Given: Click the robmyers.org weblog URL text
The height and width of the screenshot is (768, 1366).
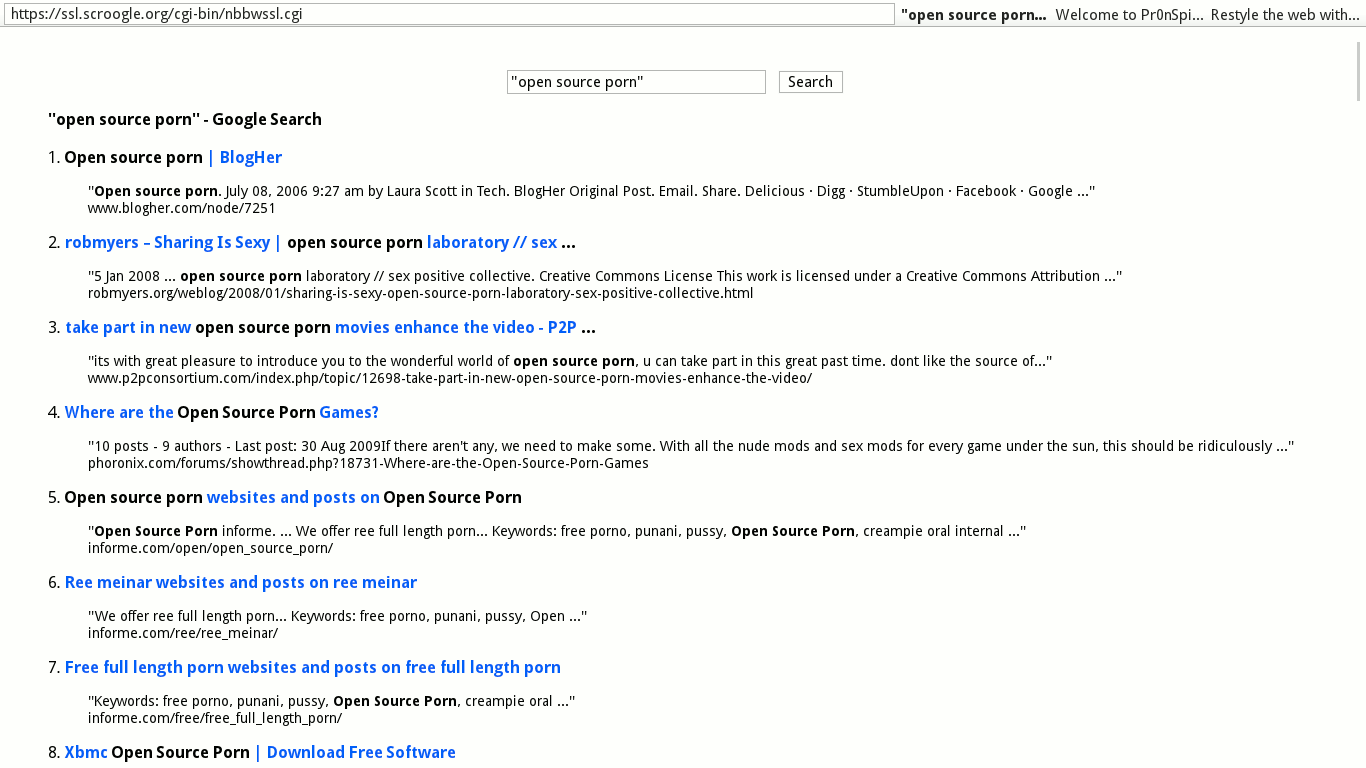Looking at the screenshot, I should tap(421, 293).
